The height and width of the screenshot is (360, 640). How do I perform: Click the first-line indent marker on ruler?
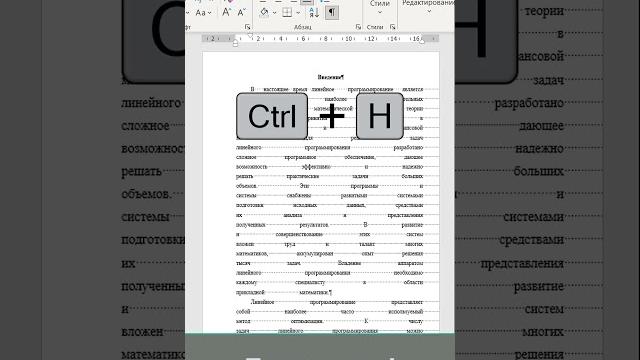tap(250, 36)
